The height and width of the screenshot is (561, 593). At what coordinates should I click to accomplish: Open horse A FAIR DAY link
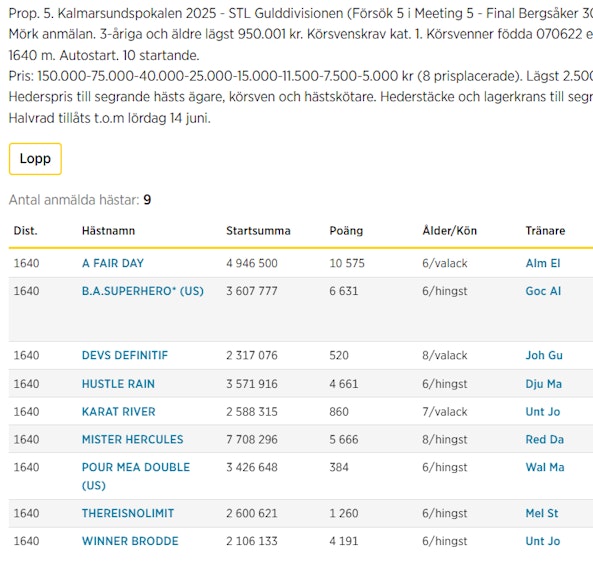[113, 263]
